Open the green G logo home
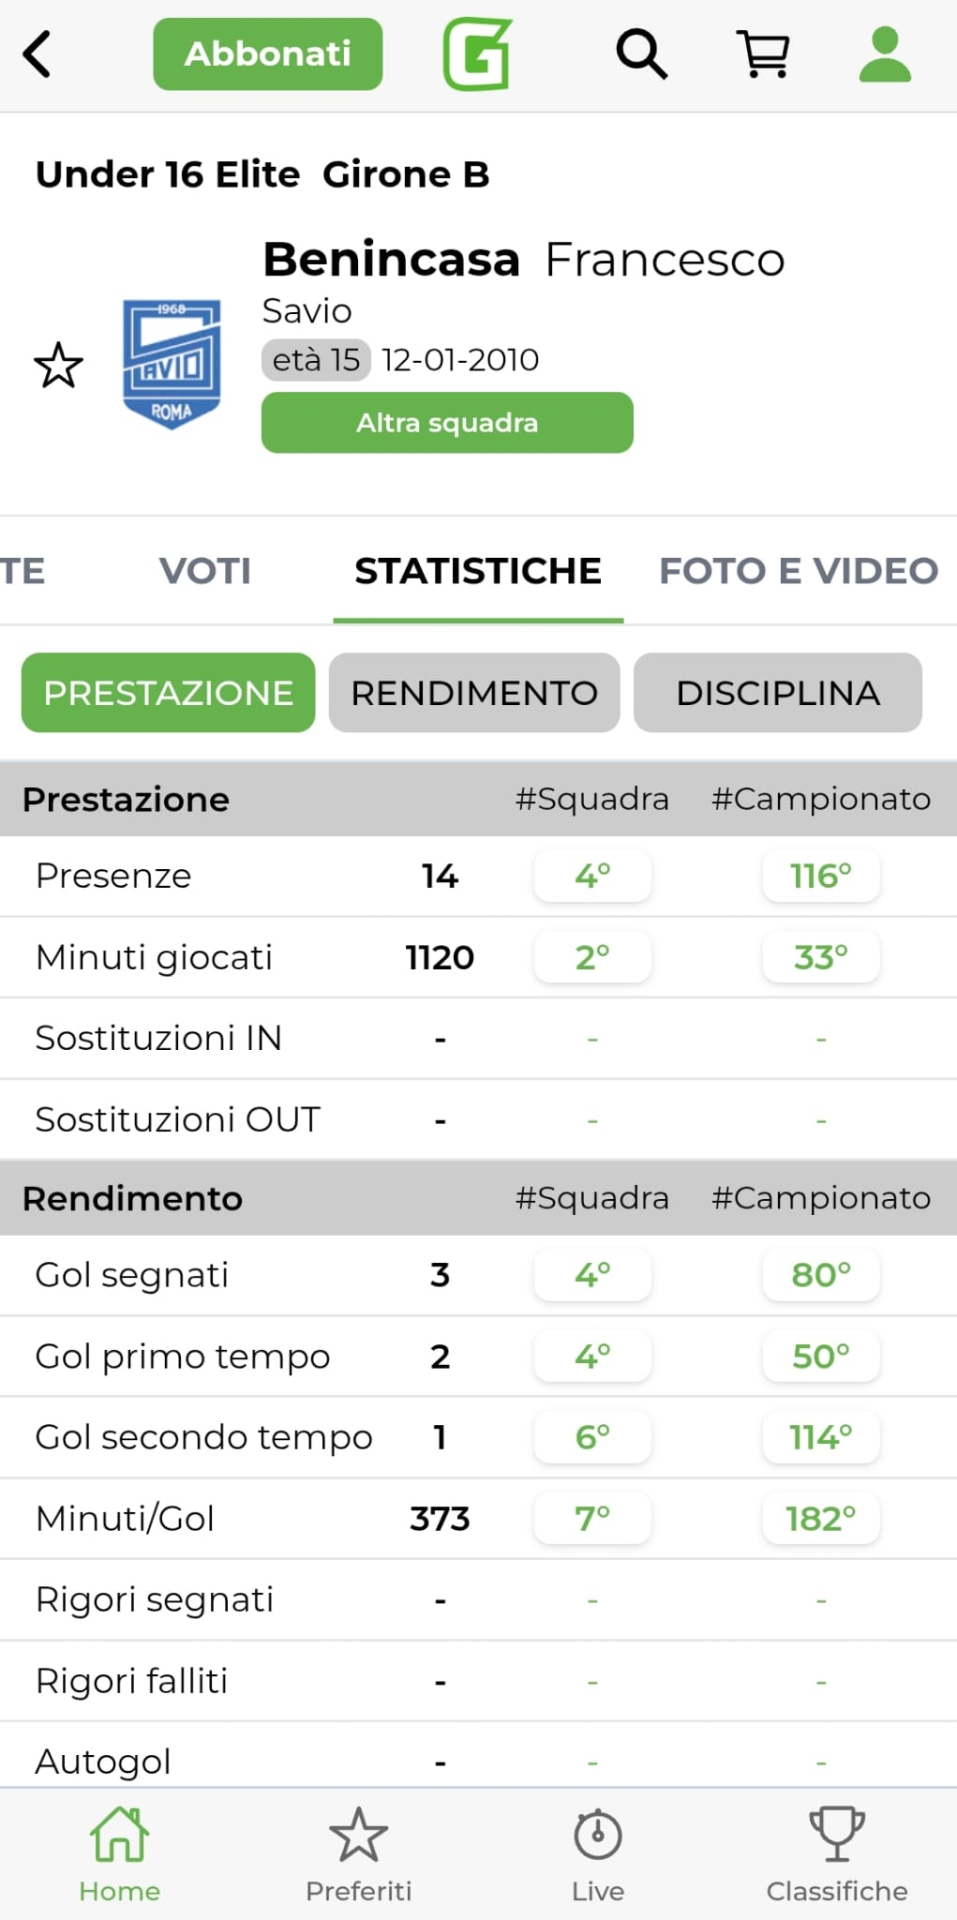957x1920 pixels. (x=477, y=54)
